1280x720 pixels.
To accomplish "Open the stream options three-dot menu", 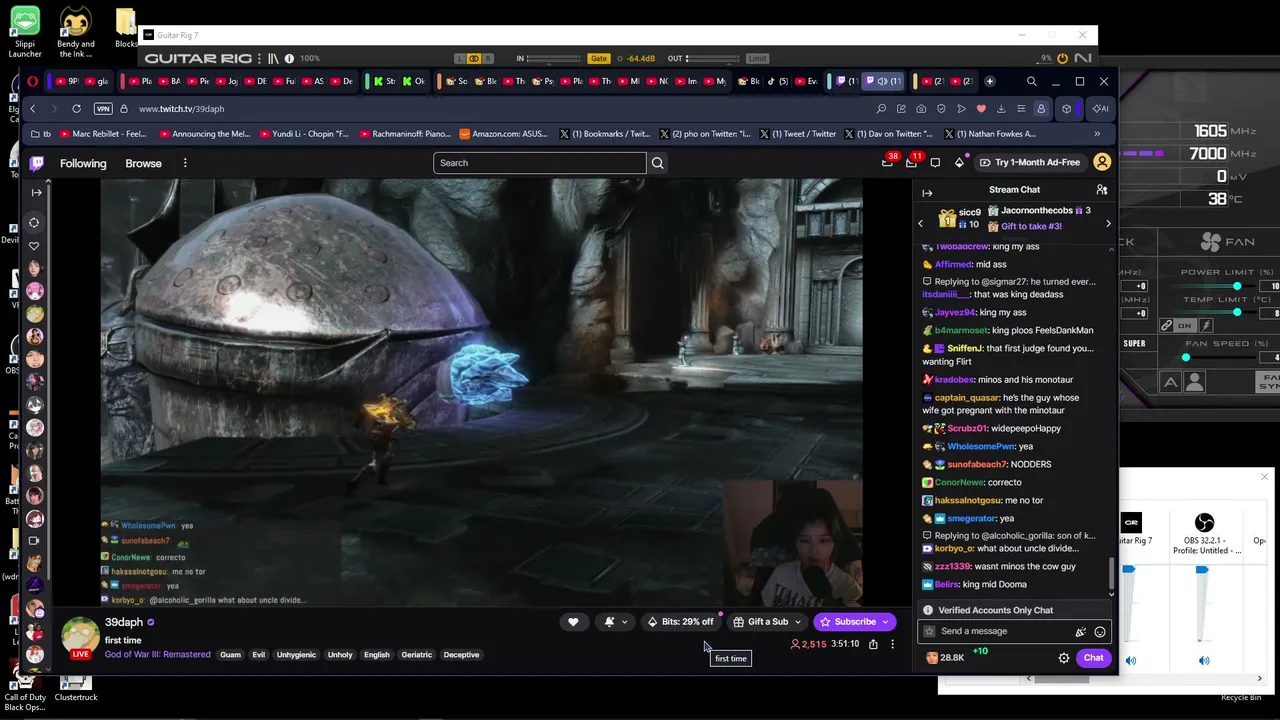I will [x=893, y=644].
